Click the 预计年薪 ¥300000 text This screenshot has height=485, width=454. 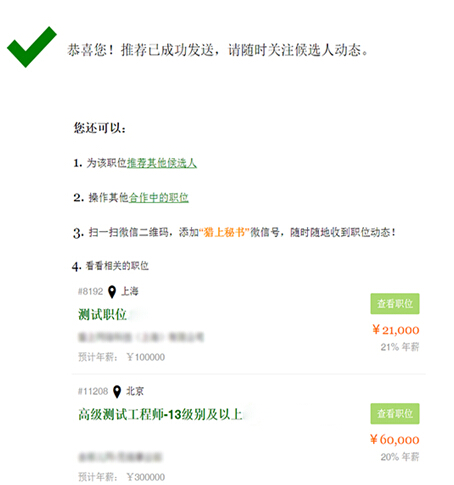[x=122, y=477]
